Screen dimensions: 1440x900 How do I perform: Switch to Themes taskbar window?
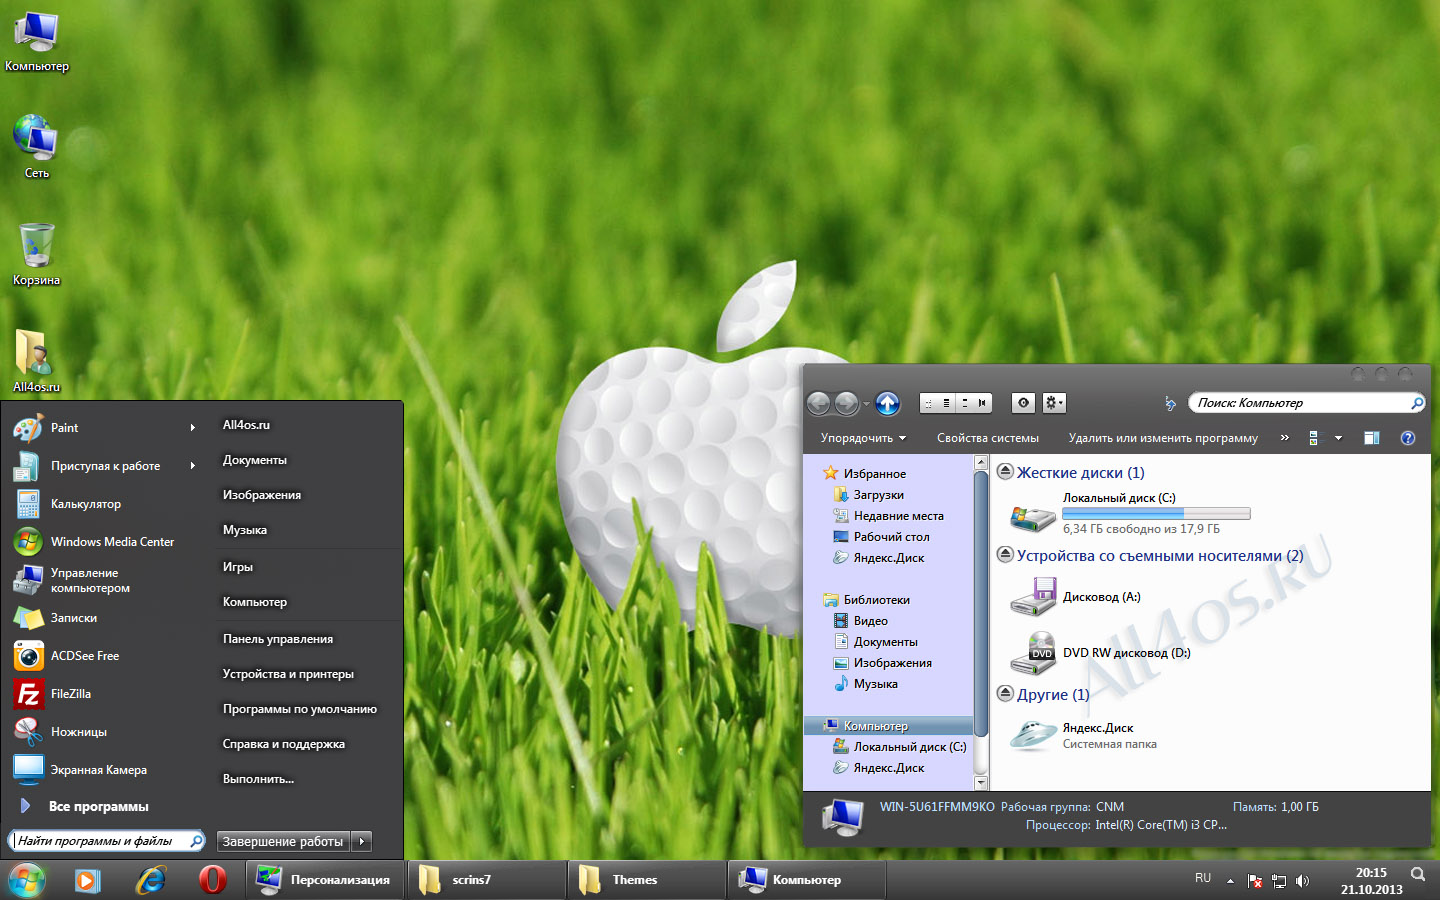[646, 880]
